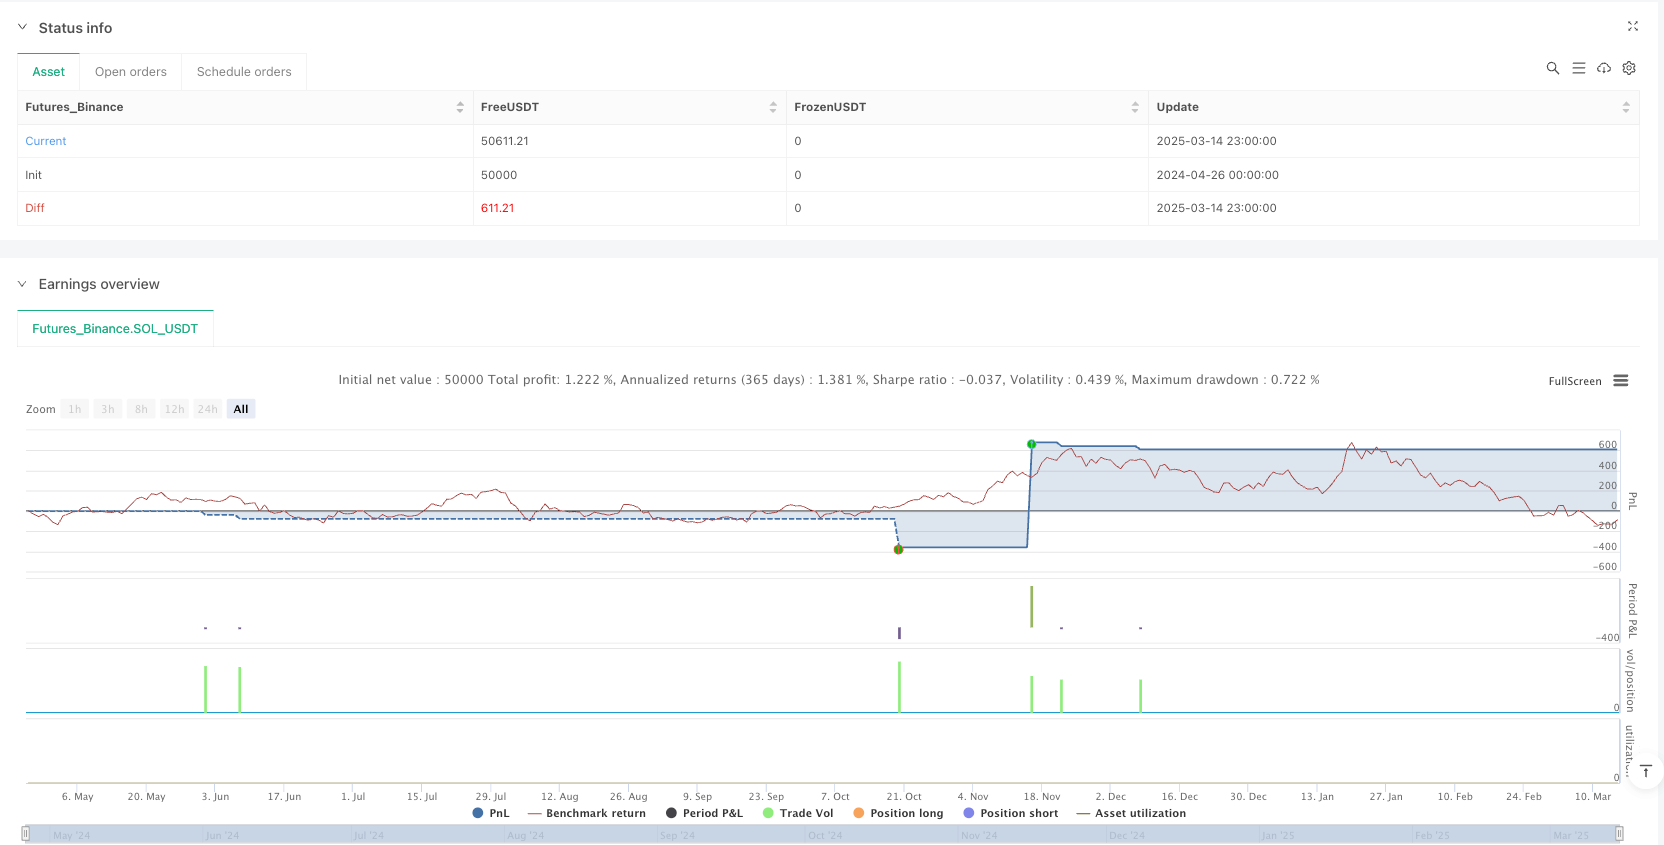Sort by Futures_Binance column
Viewport: 1664px width, 845px height.
(460, 107)
